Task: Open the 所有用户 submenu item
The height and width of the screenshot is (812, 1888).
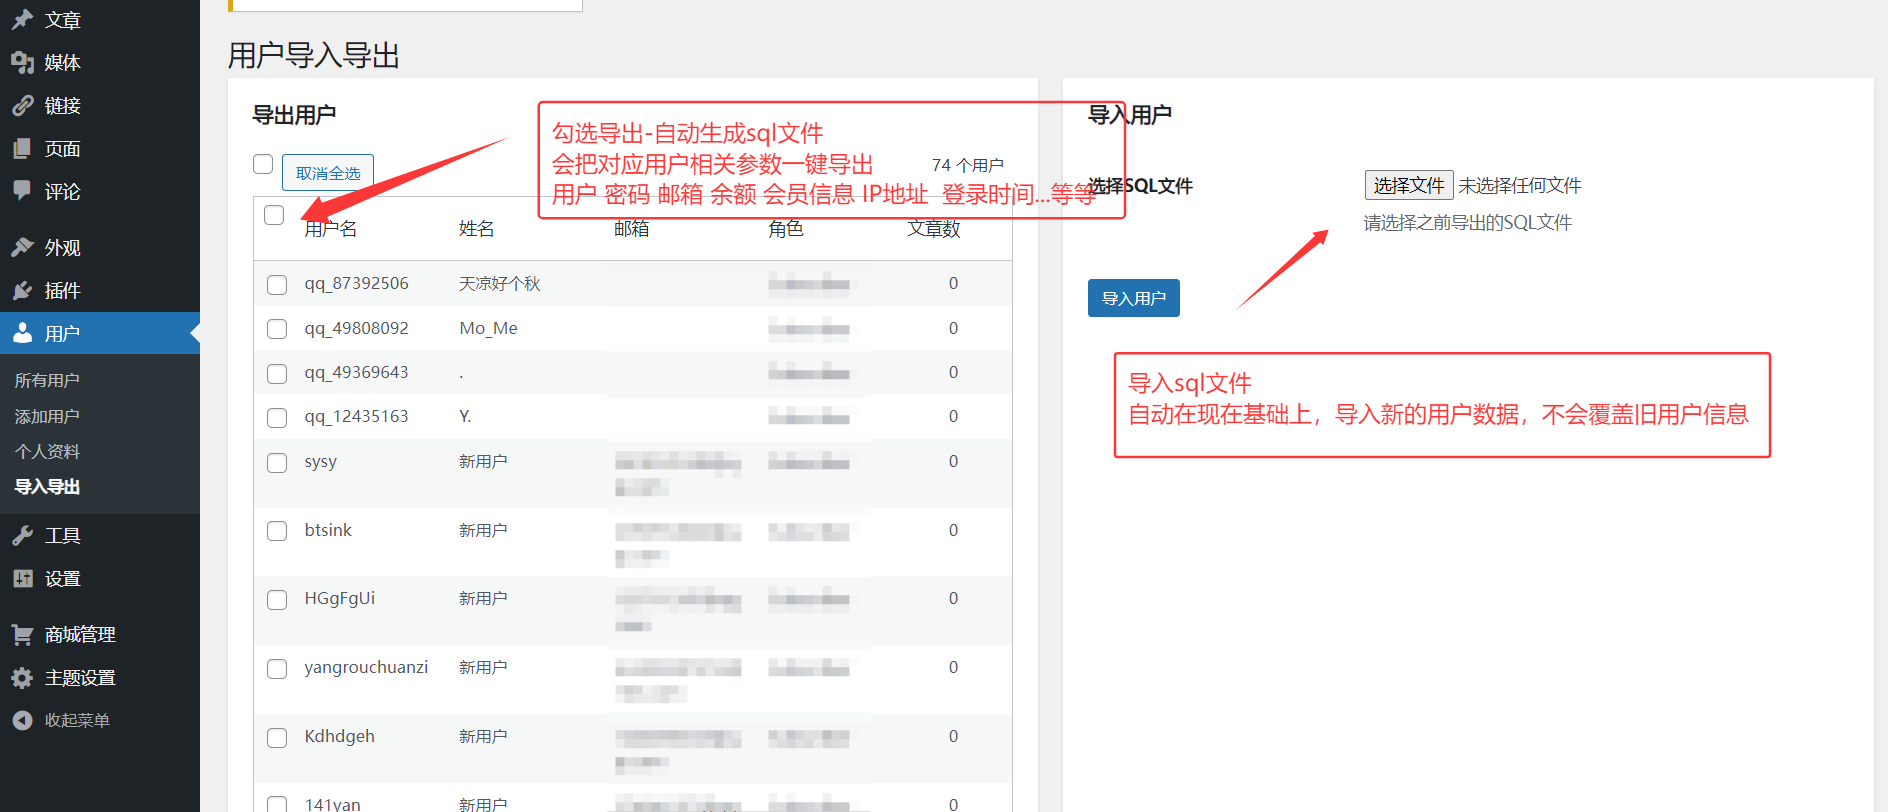Action: click(47, 380)
